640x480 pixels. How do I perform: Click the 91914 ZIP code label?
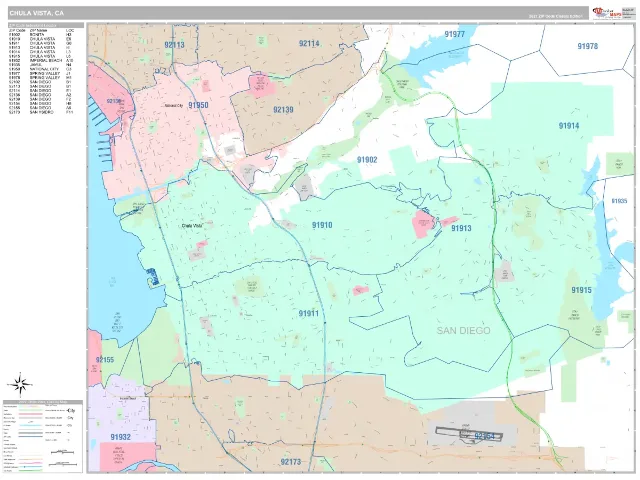tap(569, 126)
